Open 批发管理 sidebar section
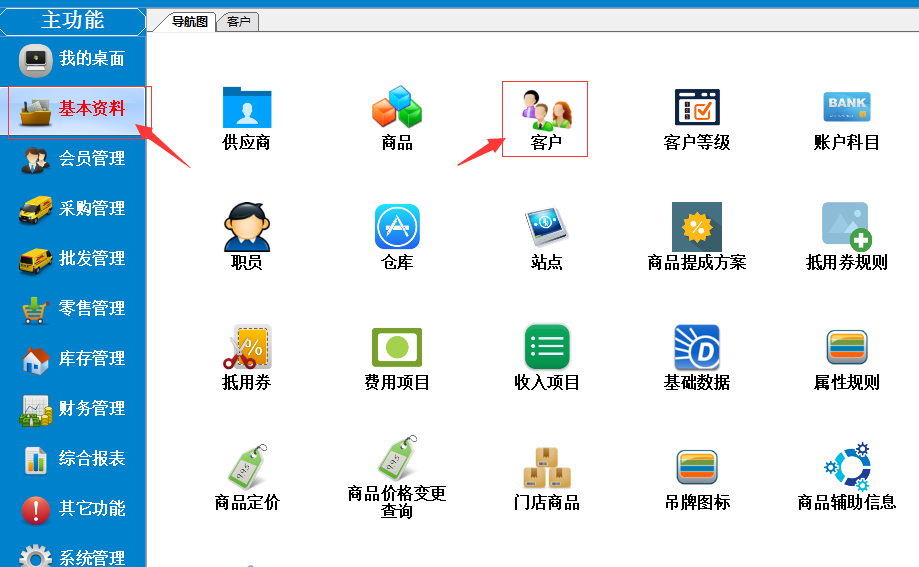The image size is (919, 567). coord(73,259)
